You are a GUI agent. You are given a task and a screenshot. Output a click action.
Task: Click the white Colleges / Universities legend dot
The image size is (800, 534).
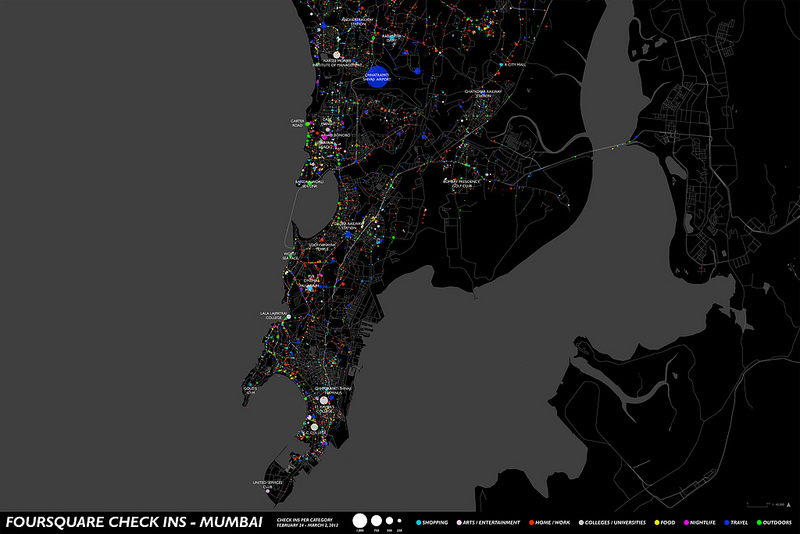581,522
